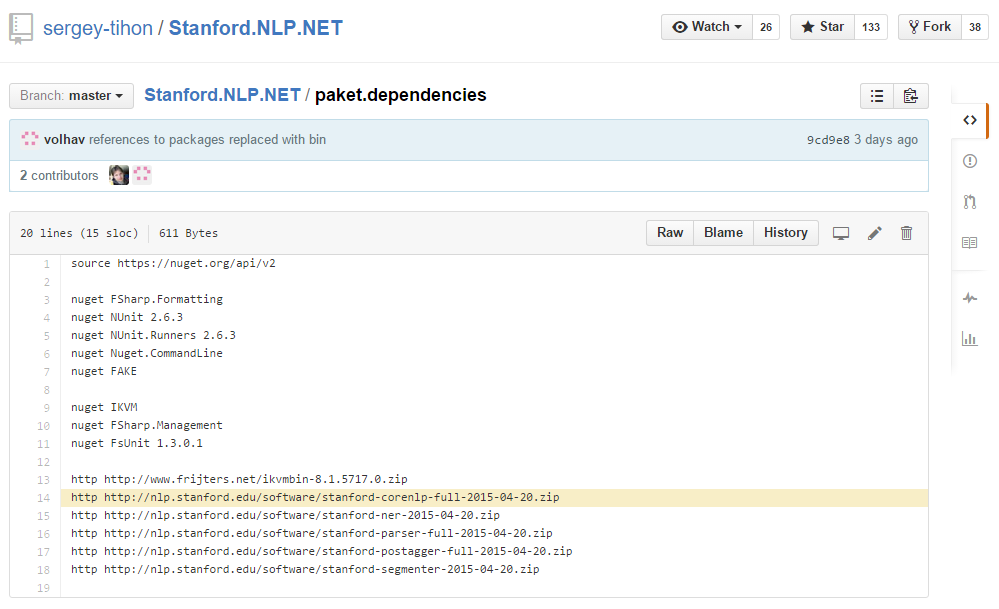Viewport: 999px width, 609px height.
Task: Open the Wiki sidebar icon
Action: click(970, 243)
